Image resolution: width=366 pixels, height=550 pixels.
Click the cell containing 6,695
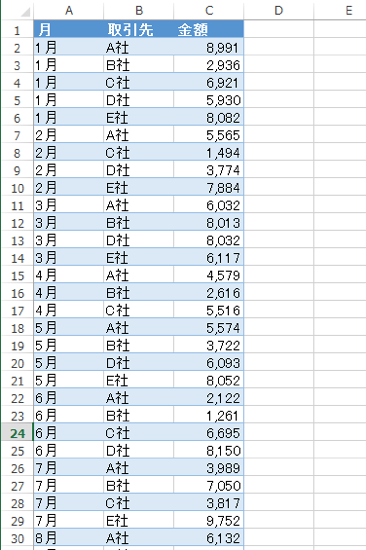pos(208,433)
